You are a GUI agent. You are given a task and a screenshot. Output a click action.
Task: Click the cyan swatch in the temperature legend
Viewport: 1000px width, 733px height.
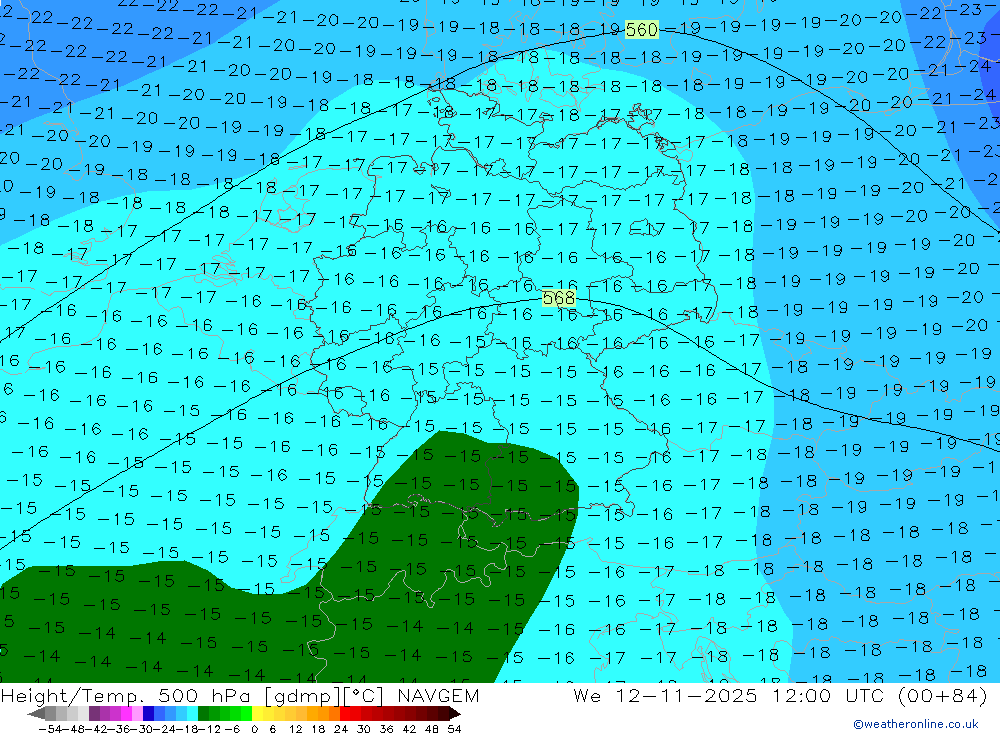point(192,714)
